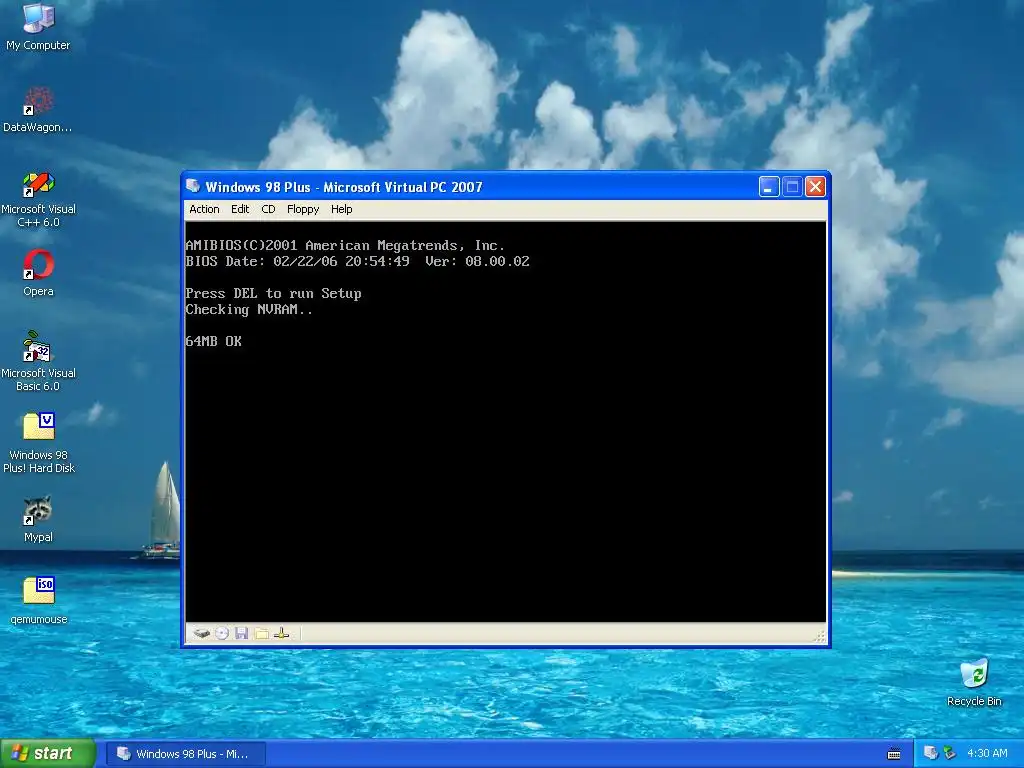Click the on-screen keyboard taskbar icon
Screen dimensions: 1024x768
click(x=894, y=754)
